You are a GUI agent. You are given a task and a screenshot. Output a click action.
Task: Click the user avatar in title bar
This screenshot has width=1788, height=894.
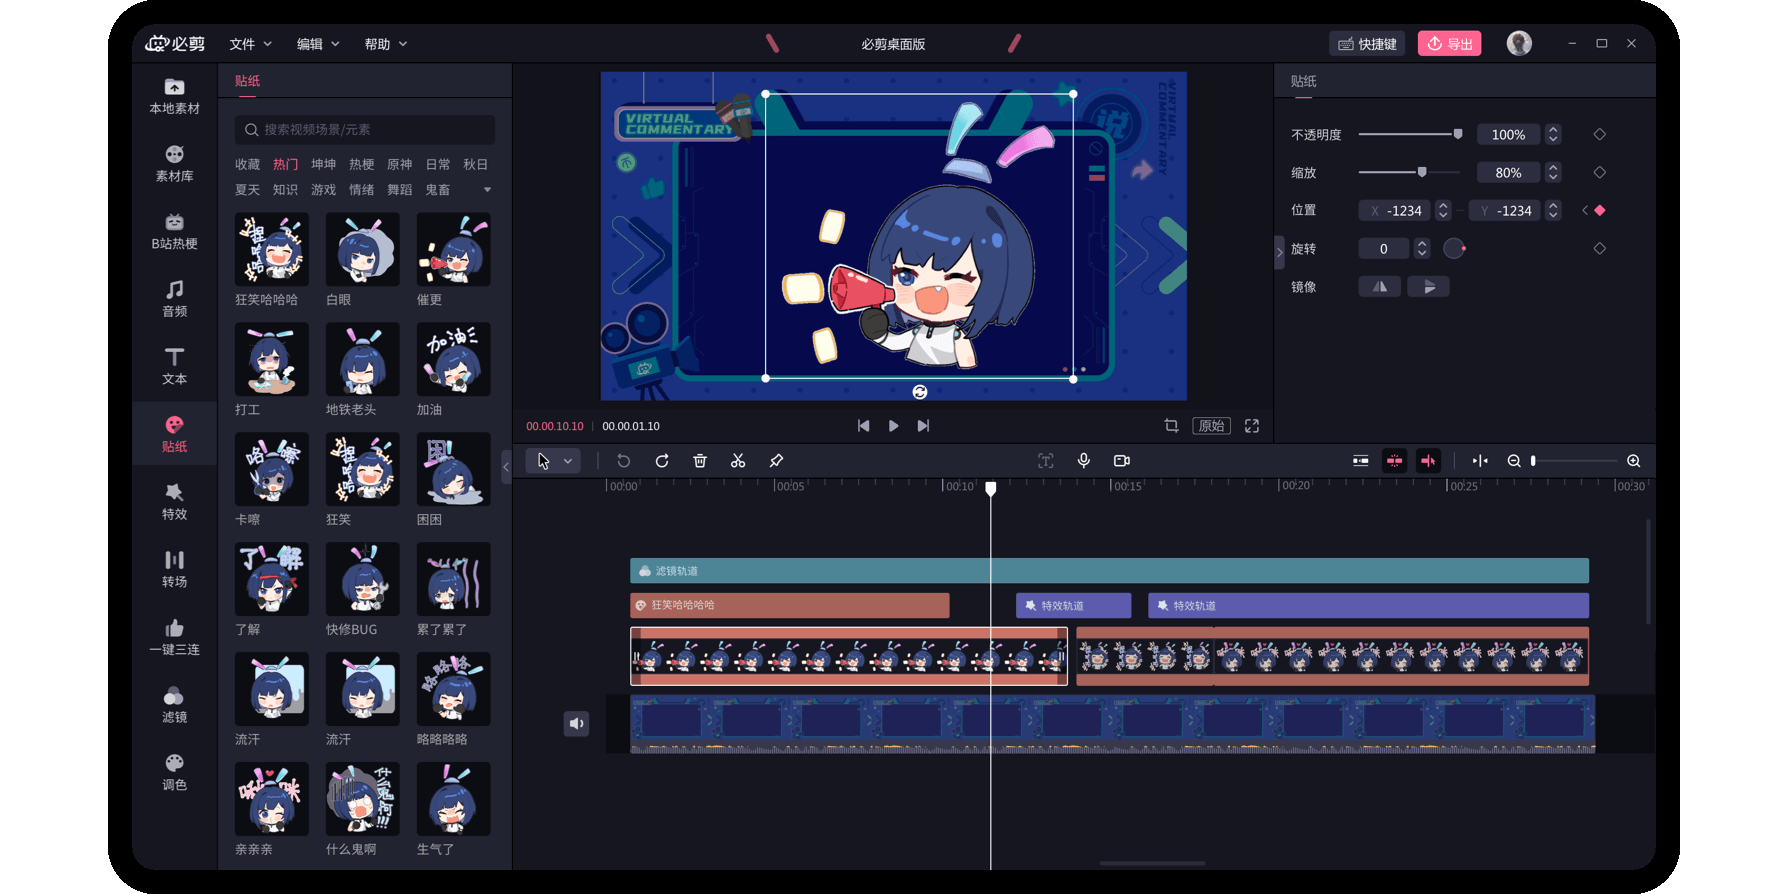(1519, 43)
